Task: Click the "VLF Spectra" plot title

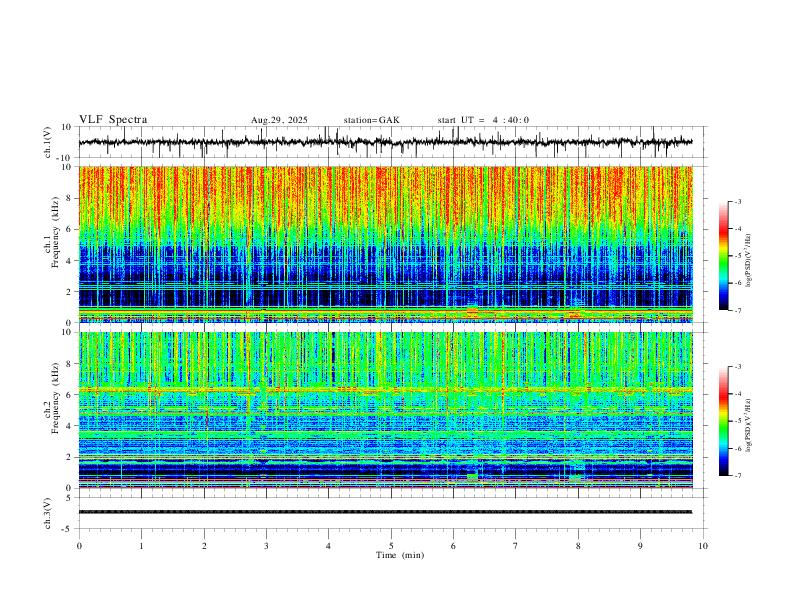Action: (x=113, y=120)
